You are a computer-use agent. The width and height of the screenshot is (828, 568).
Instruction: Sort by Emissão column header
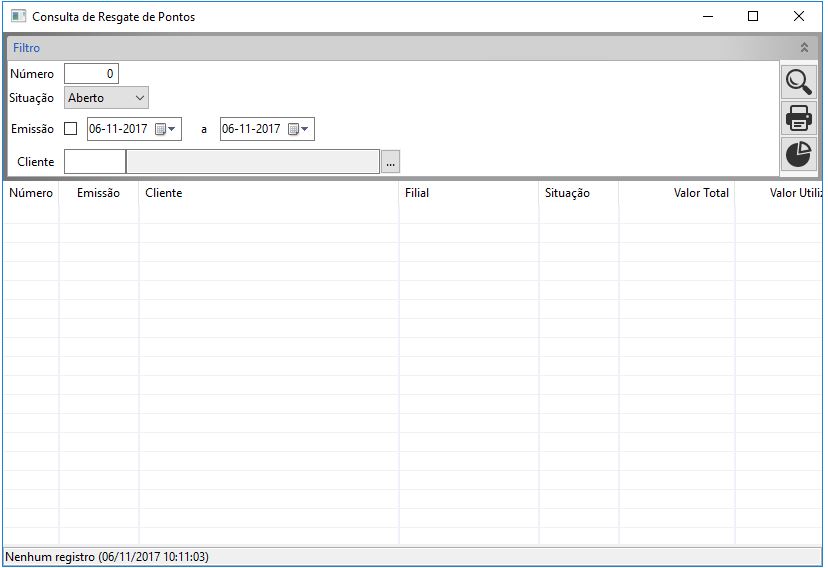point(99,193)
